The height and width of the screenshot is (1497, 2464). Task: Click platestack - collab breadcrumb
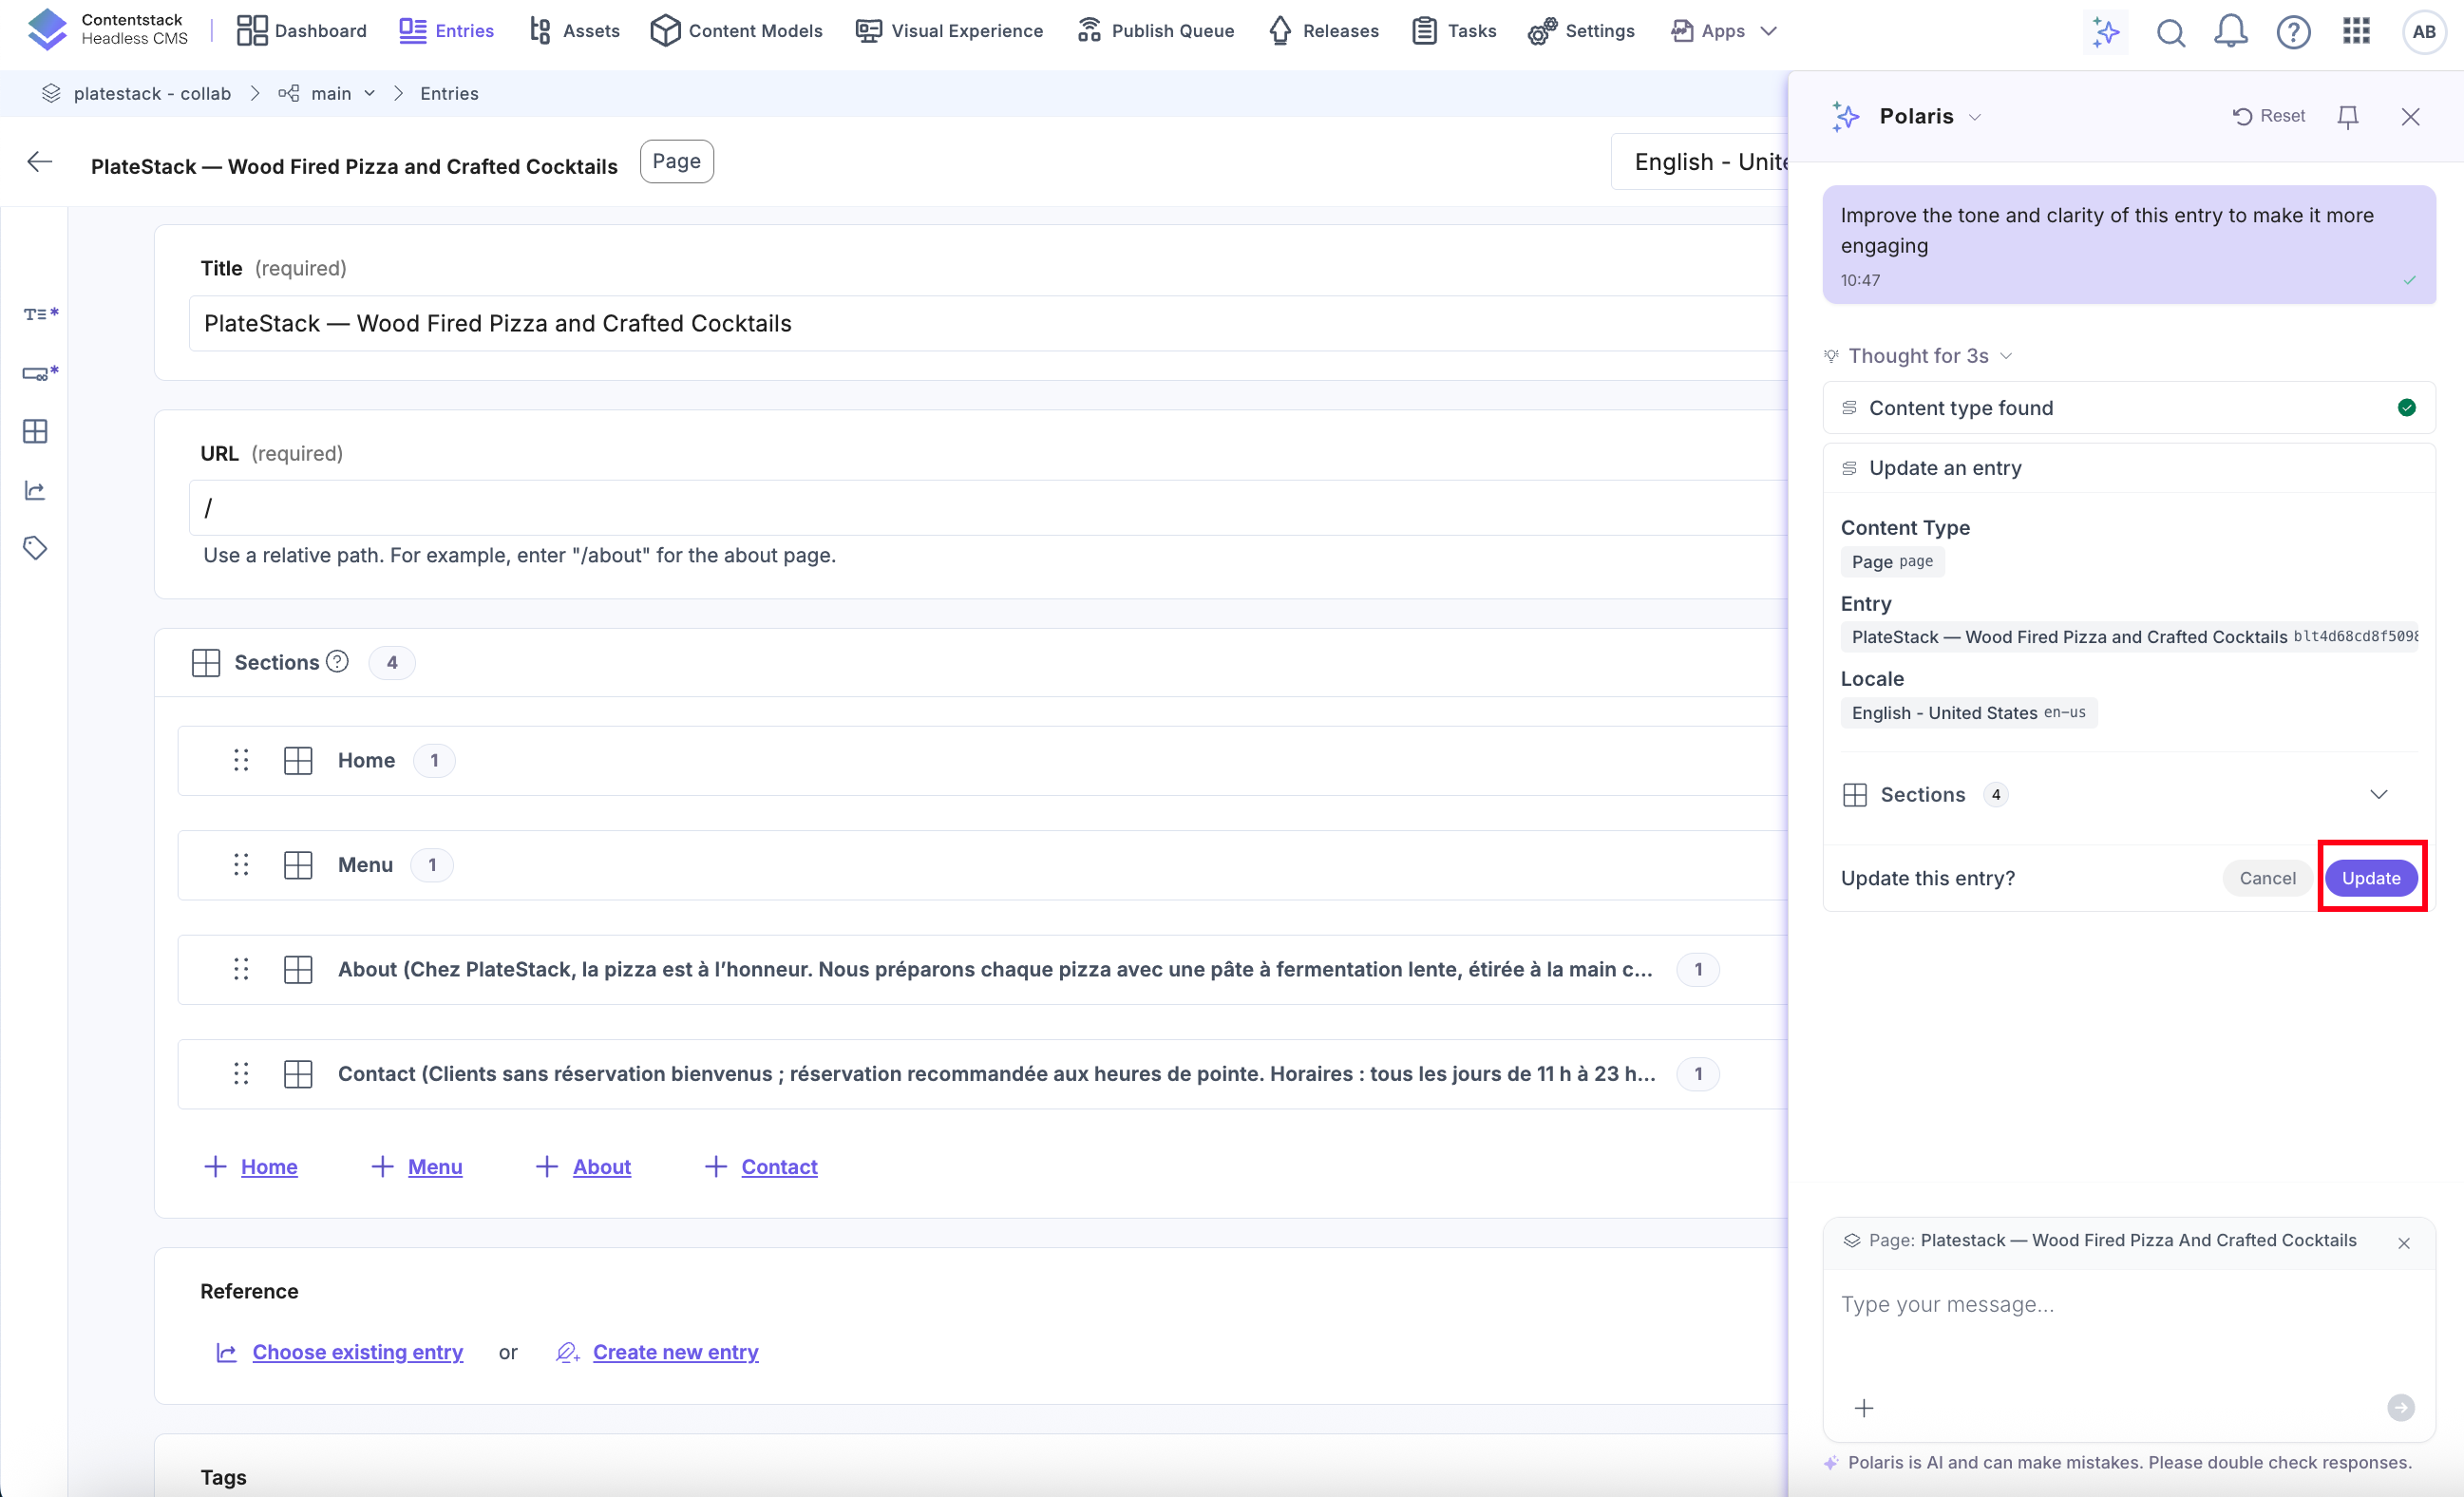(x=152, y=93)
